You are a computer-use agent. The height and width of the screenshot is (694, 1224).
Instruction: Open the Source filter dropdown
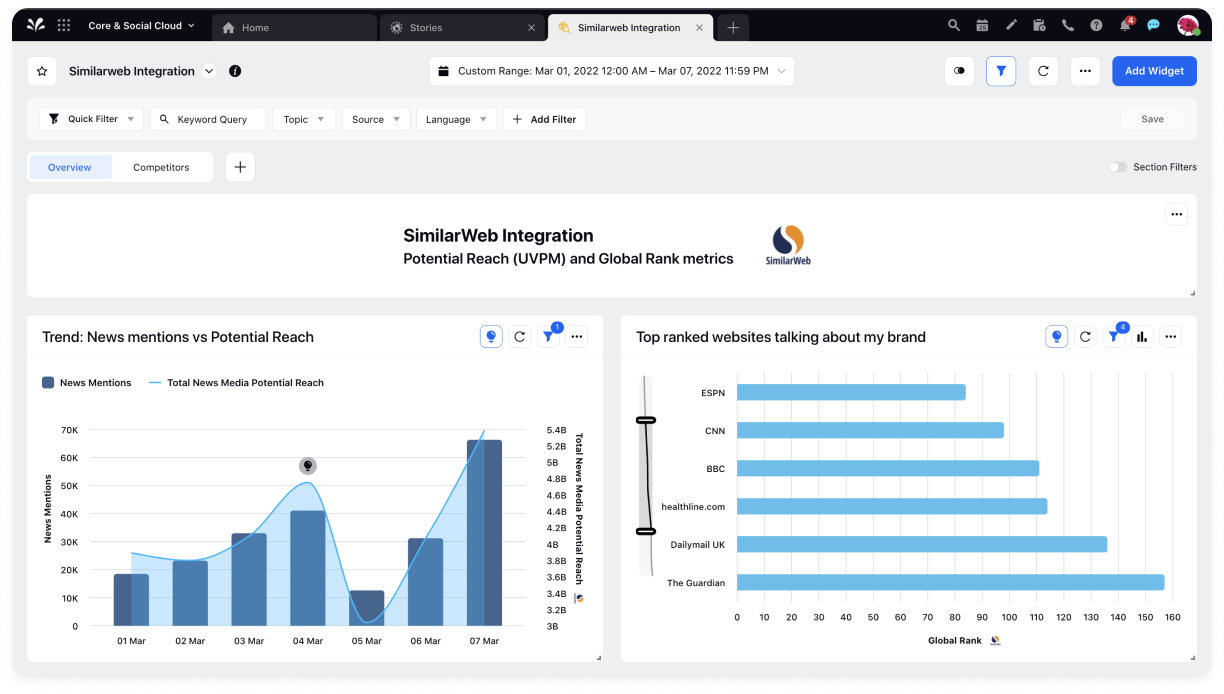coord(375,119)
